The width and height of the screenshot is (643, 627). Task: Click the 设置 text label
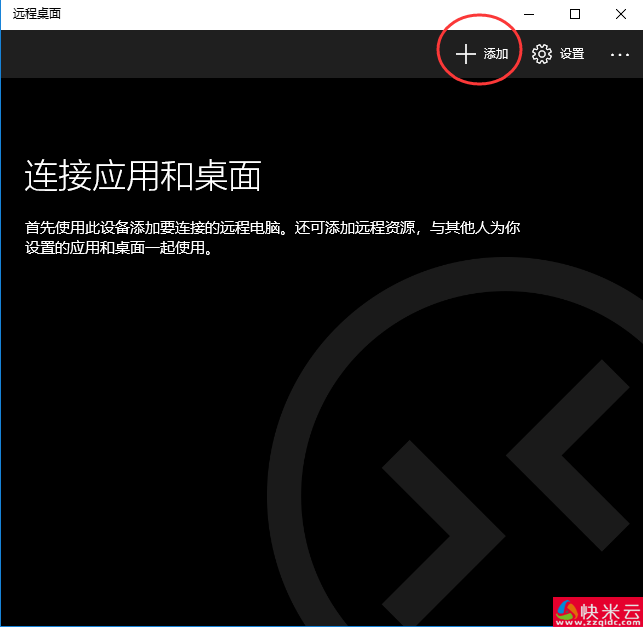(572, 54)
